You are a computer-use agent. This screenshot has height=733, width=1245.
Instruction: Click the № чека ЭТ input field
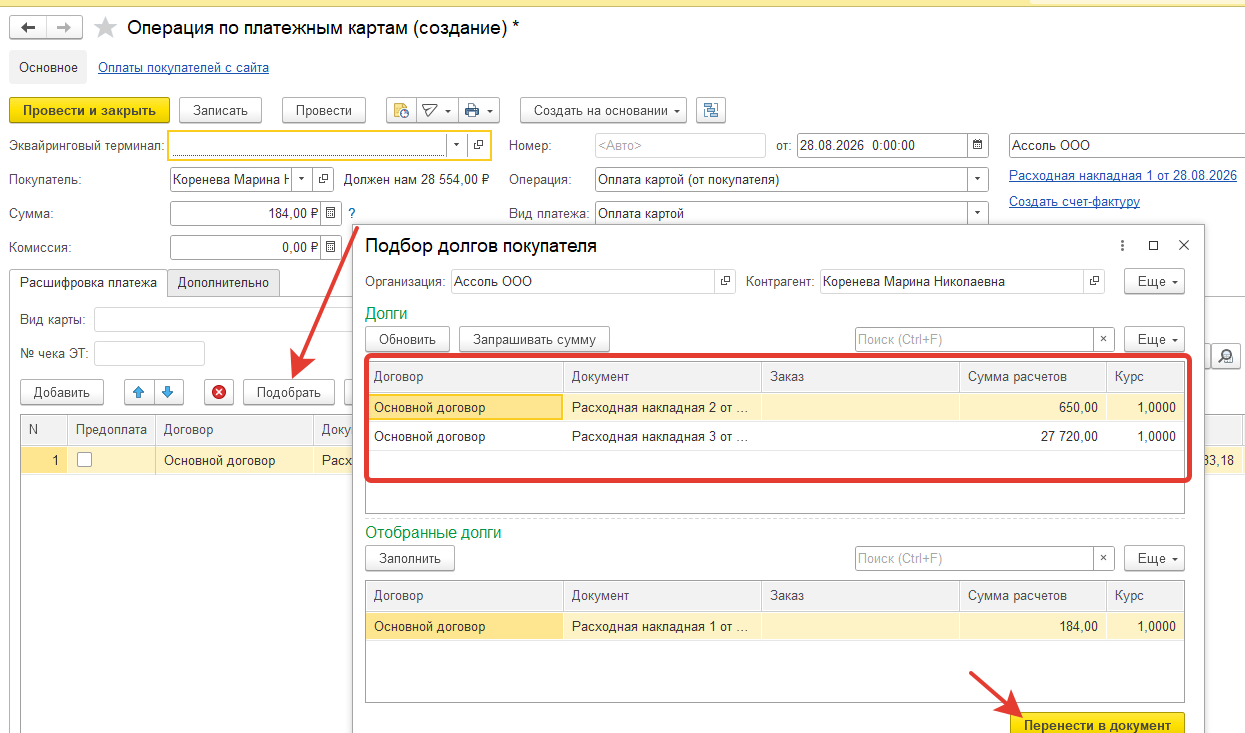(149, 353)
